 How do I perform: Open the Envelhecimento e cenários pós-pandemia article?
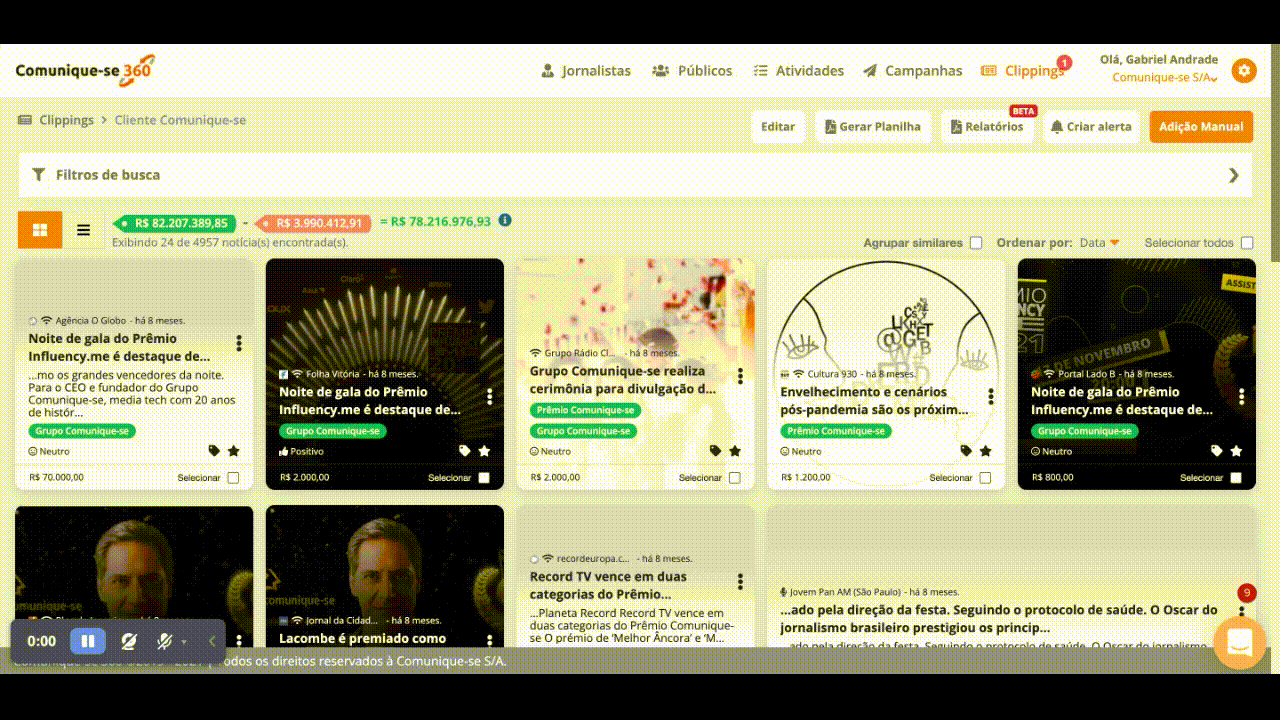[874, 401]
